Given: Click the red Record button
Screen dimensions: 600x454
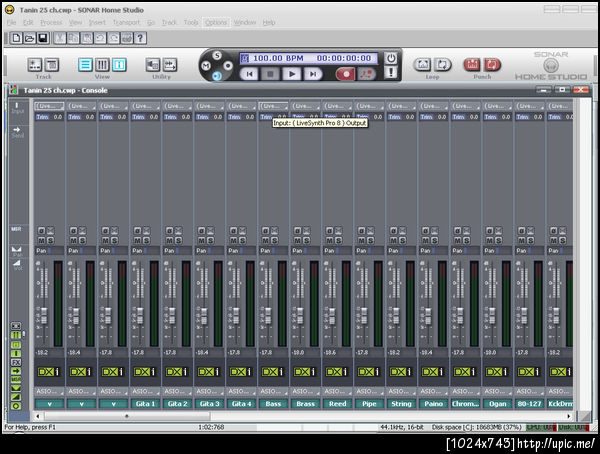Looking at the screenshot, I should 346,74.
